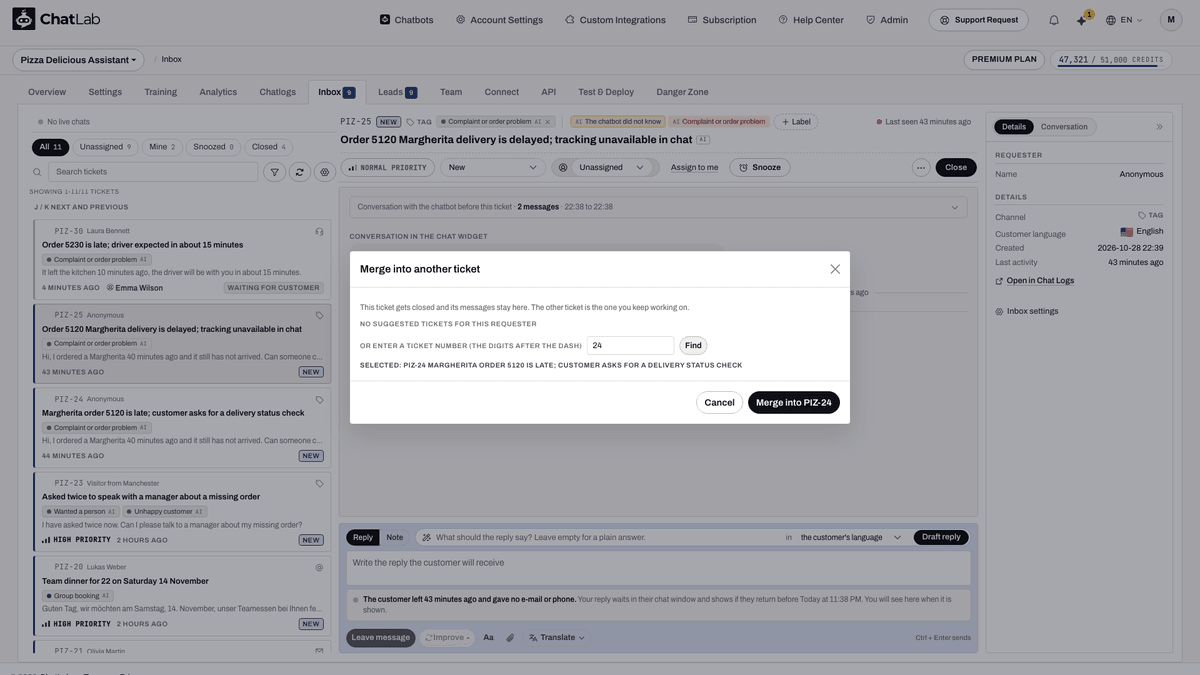Add a label with + Label
Image resolution: width=1200 pixels, height=675 pixels.
[x=795, y=122]
